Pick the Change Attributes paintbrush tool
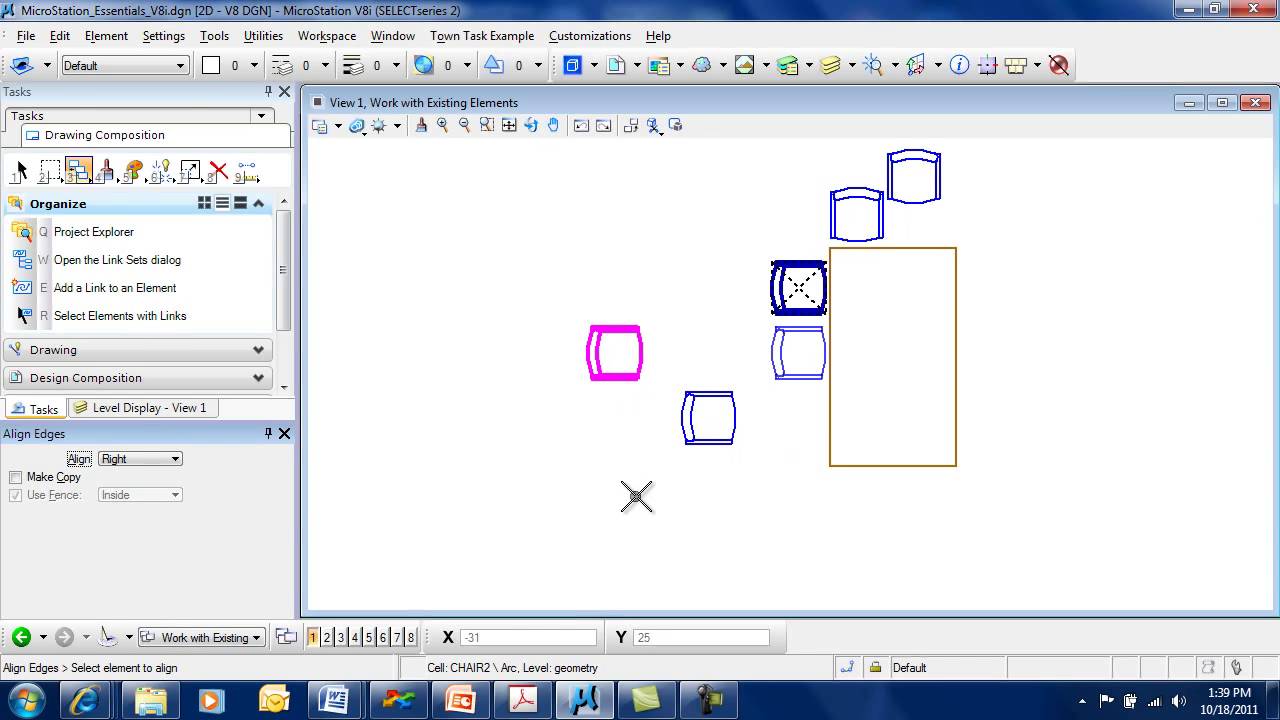Viewport: 1280px width, 720px height. coord(106,171)
